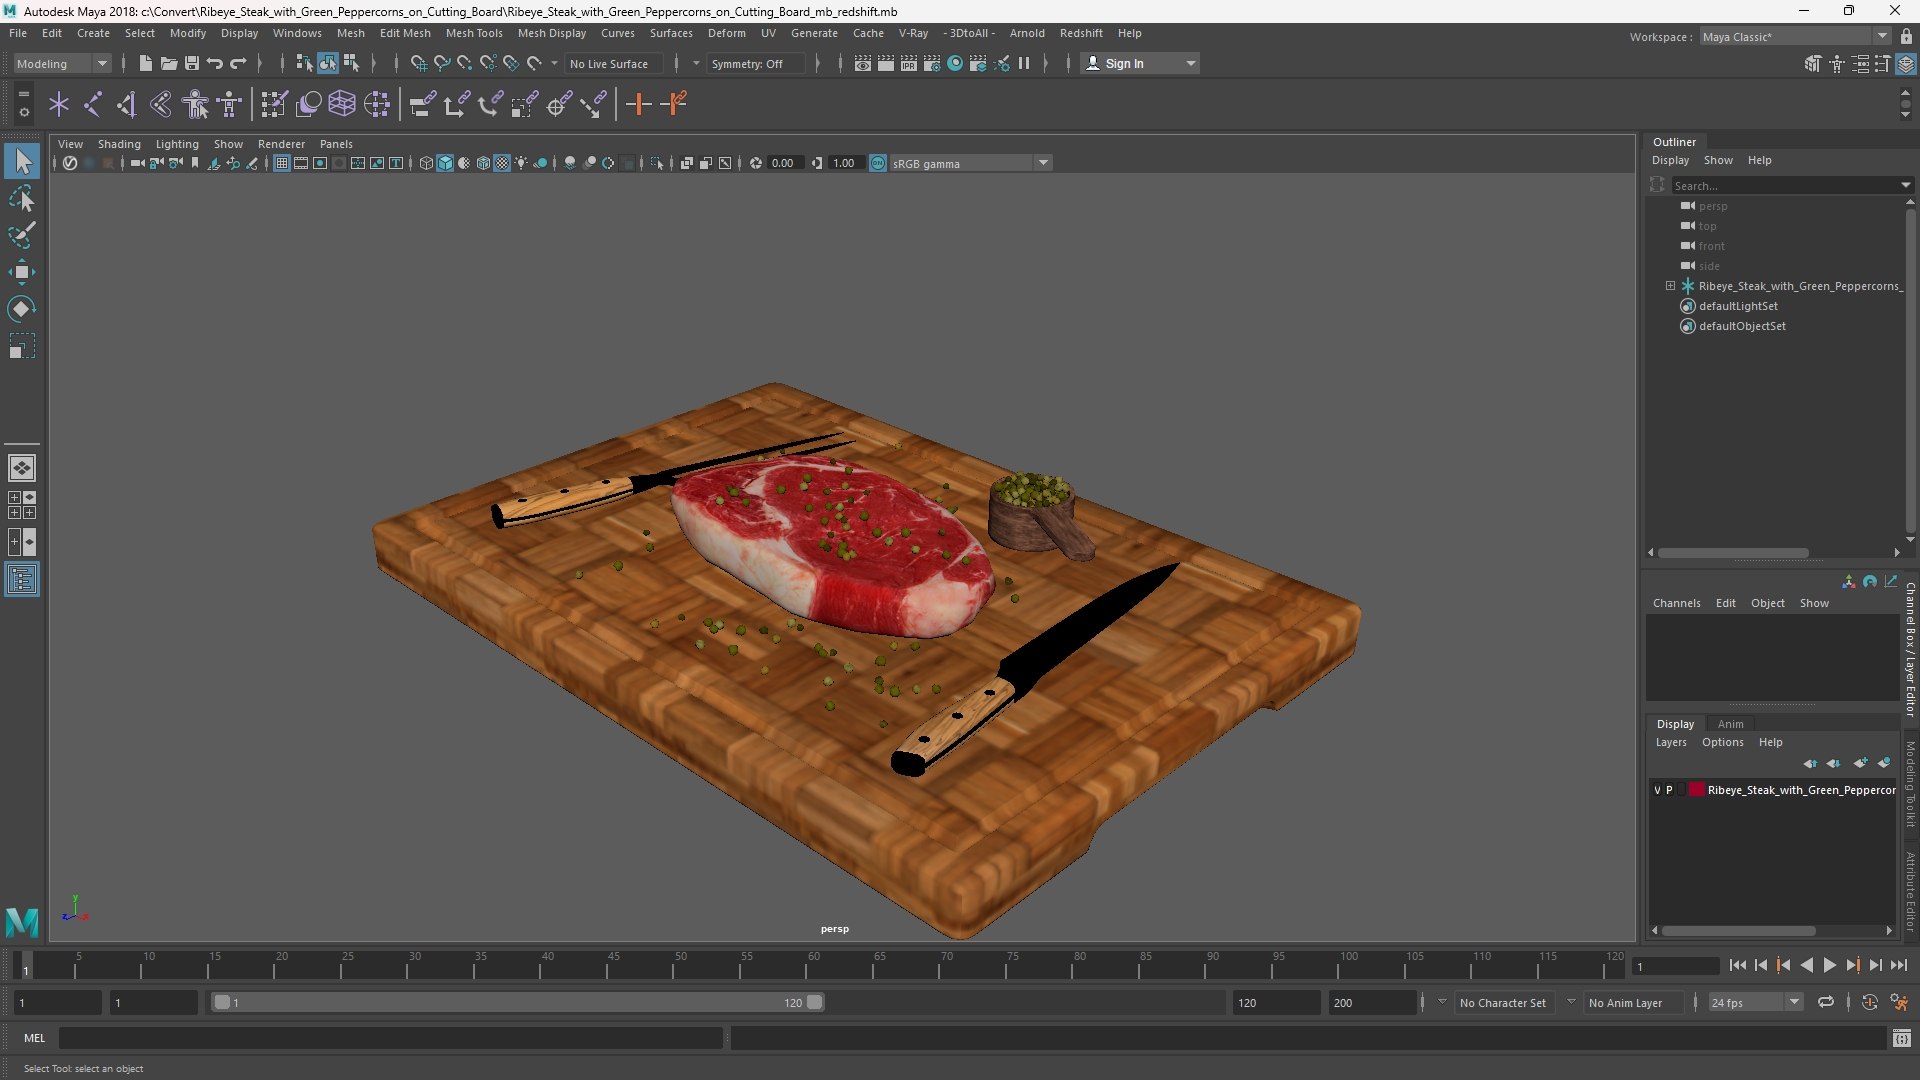1920x1080 pixels.
Task: Open the sRGB gamma view transform dropdown
Action: click(970, 163)
